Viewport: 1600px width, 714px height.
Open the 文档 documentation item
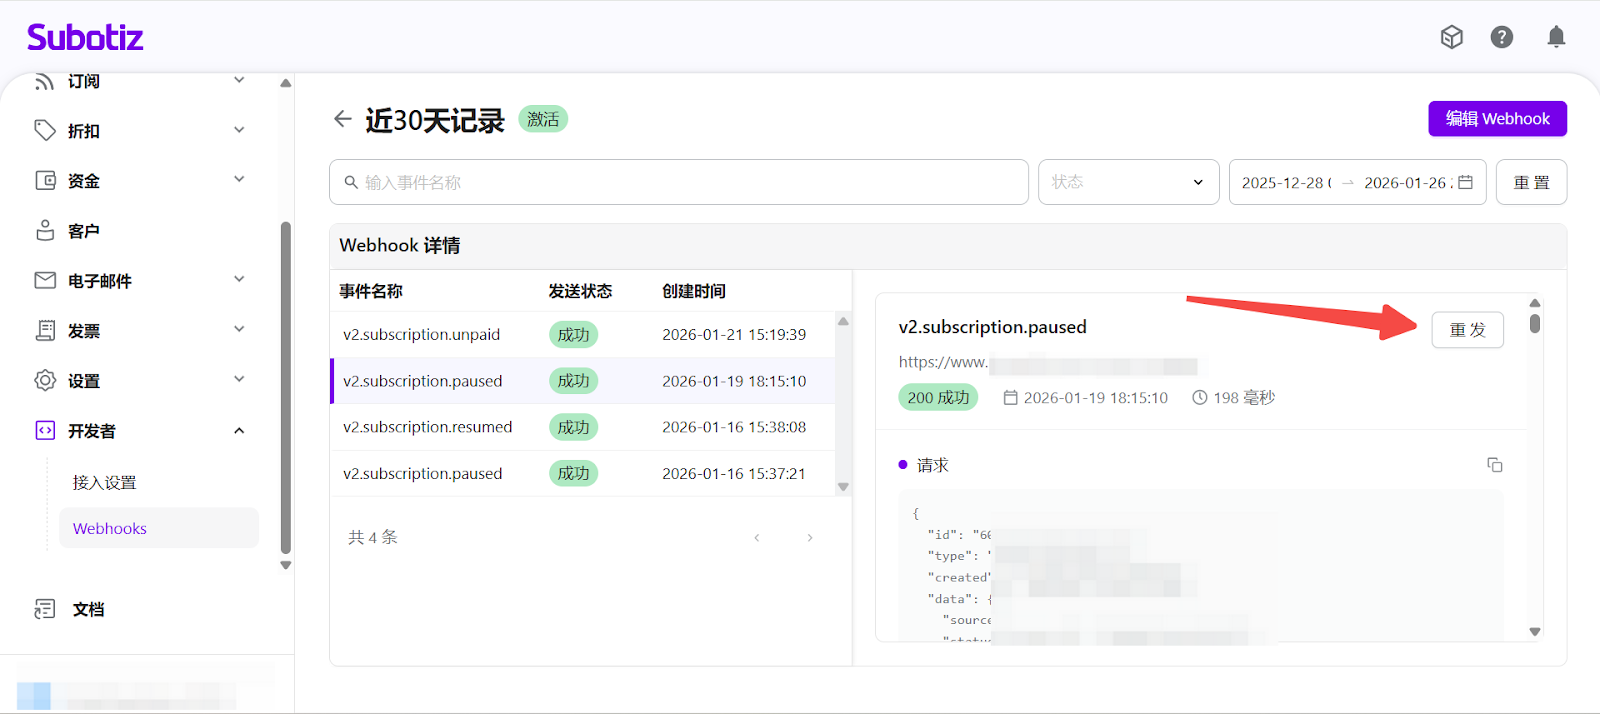coord(88,609)
